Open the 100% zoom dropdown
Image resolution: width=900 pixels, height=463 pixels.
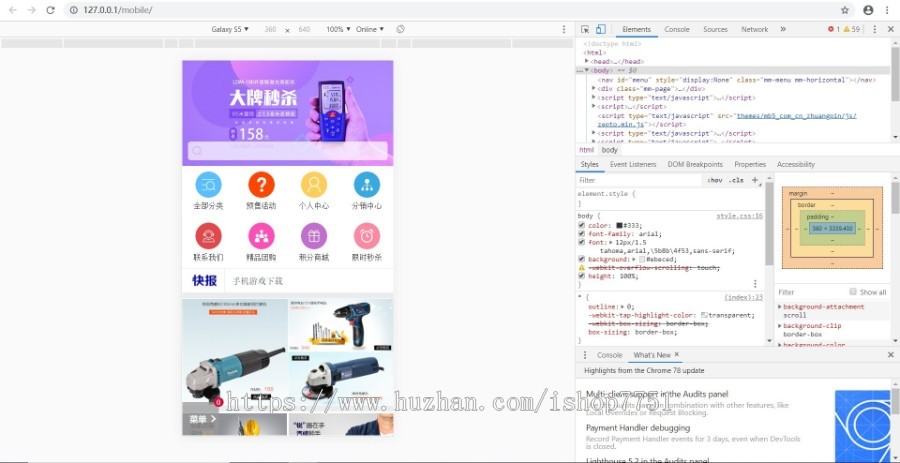point(338,29)
